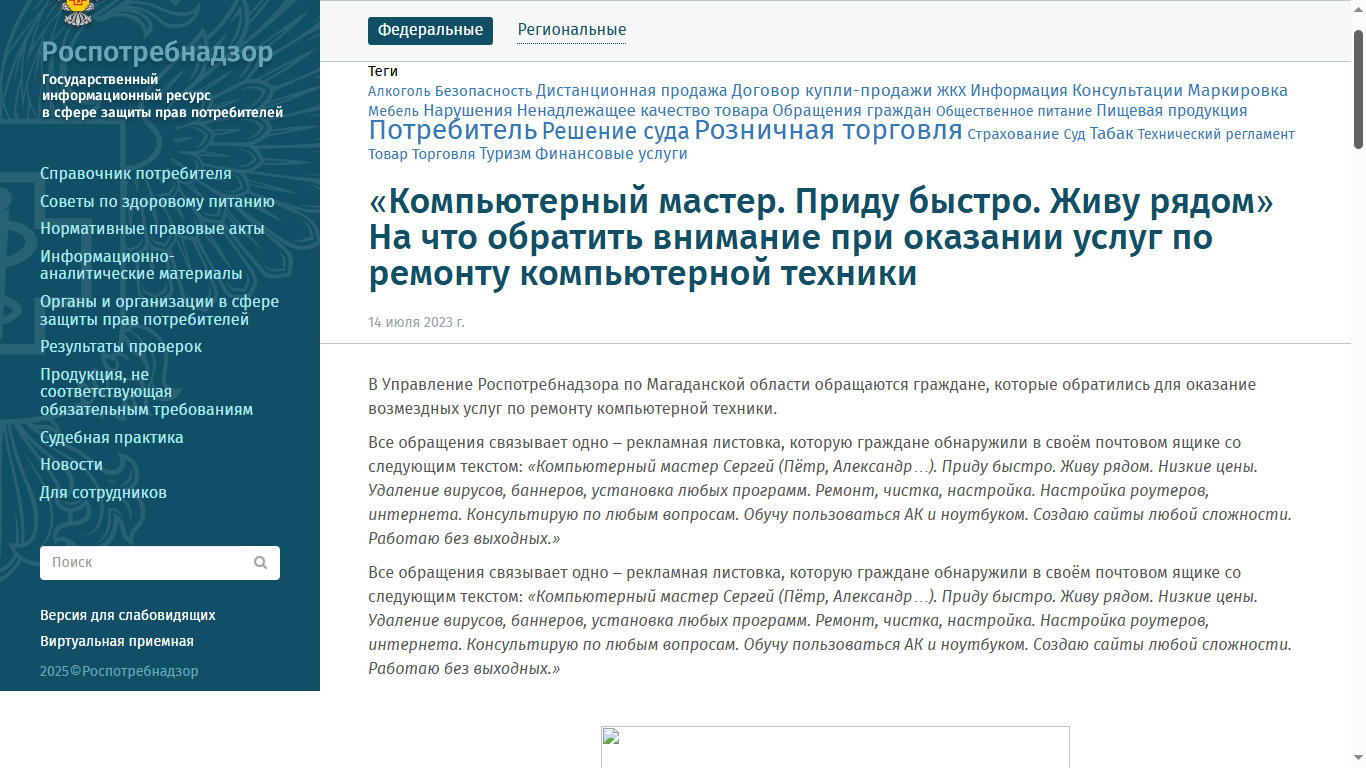This screenshot has height=768, width=1366.
Task: Open the Нарушения tag
Action: pos(468,111)
